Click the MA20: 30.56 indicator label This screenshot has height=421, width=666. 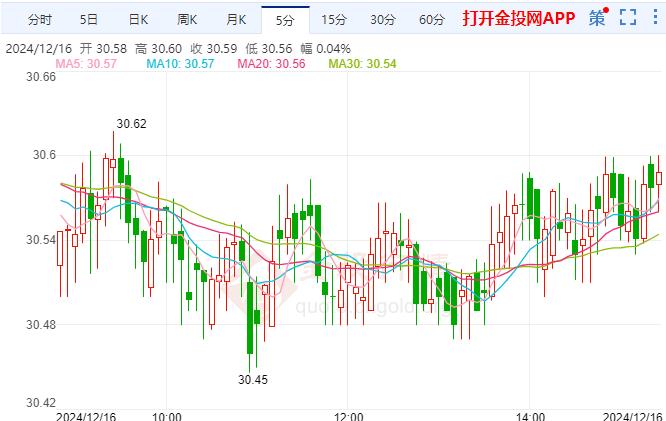tap(271, 64)
